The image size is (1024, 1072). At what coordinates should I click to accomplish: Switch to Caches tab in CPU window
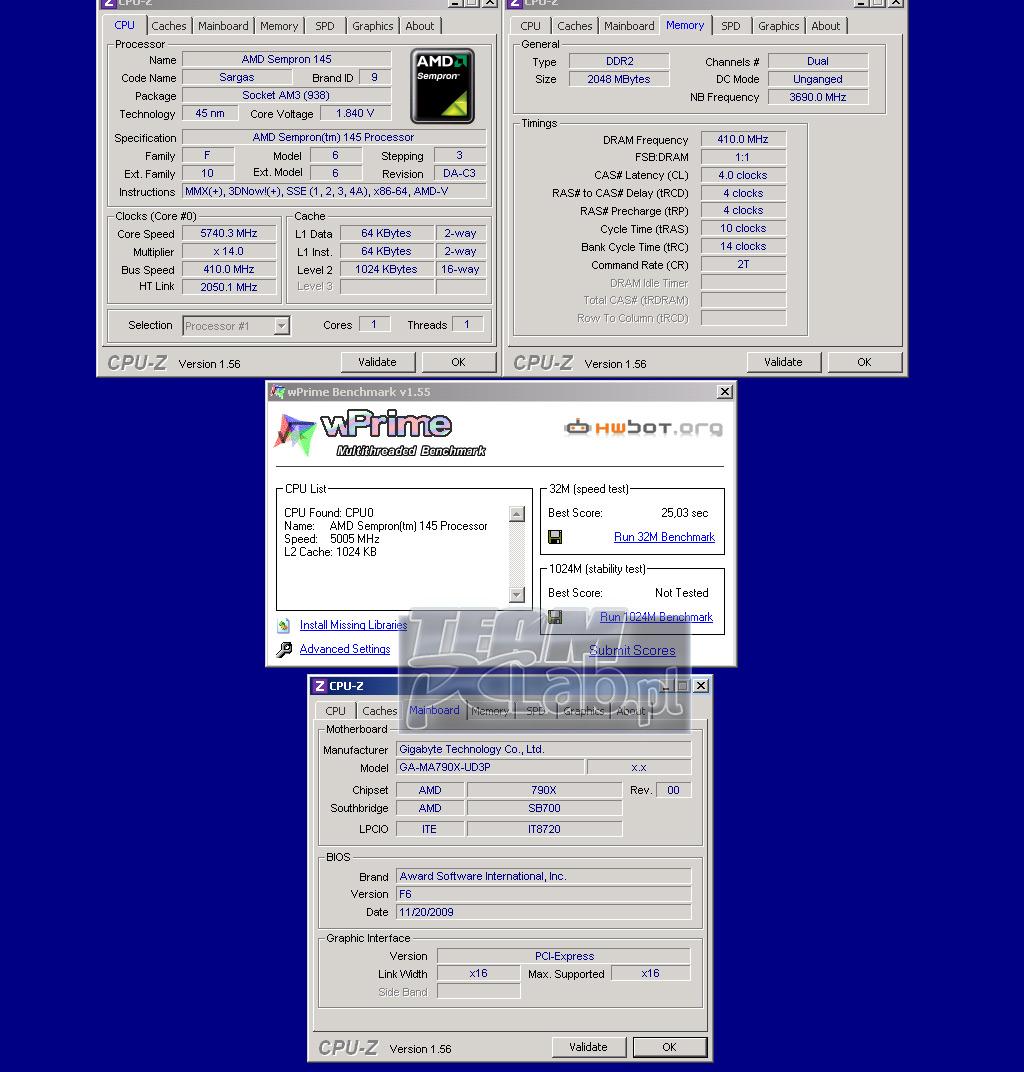(169, 26)
